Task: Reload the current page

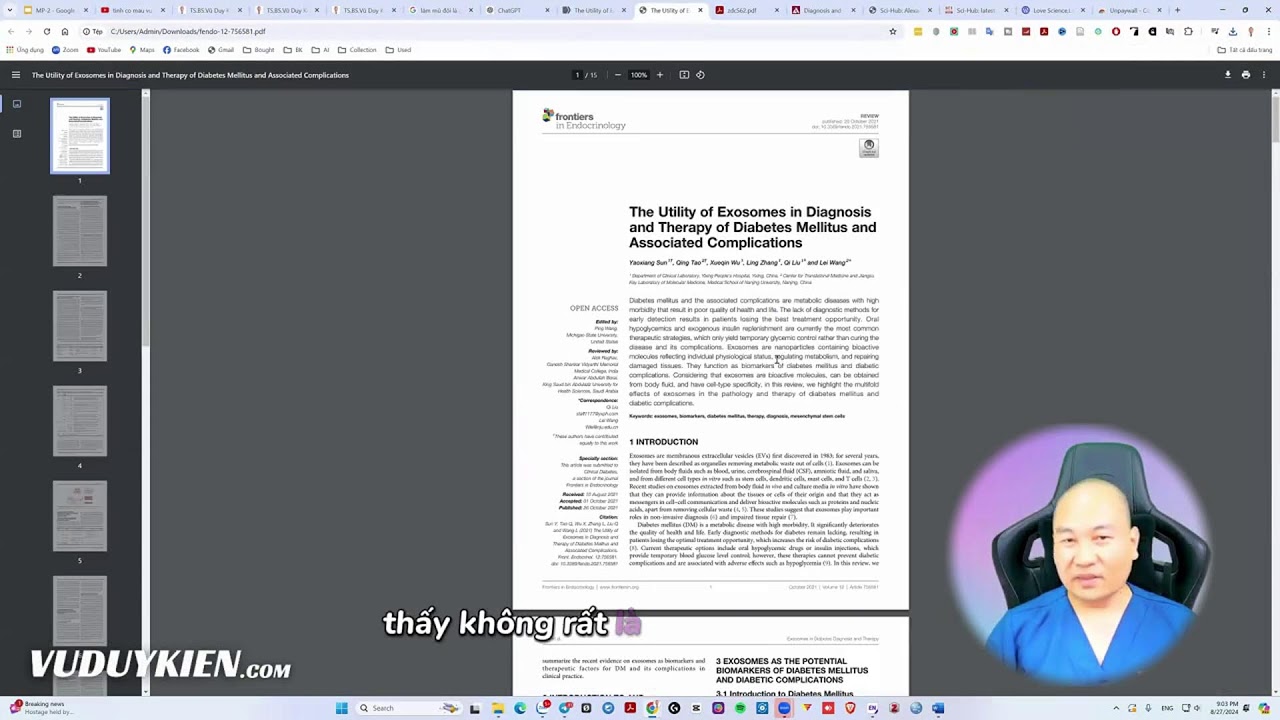Action: pos(47,31)
